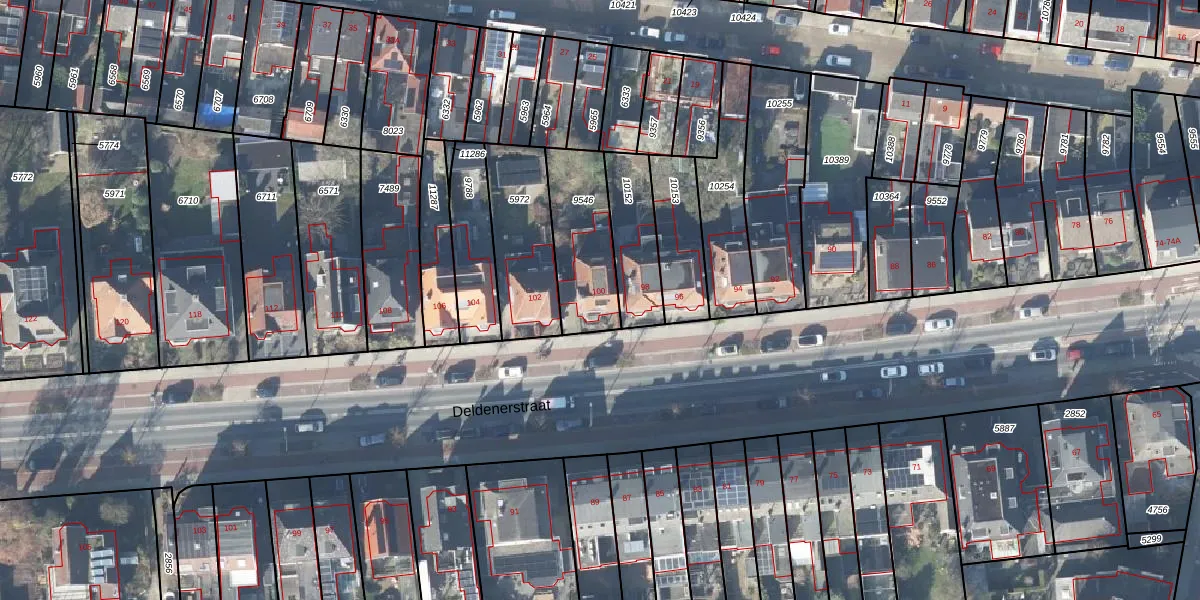Select the building with house number 102
Image resolution: width=1200 pixels, height=600 pixels.
[x=534, y=297]
